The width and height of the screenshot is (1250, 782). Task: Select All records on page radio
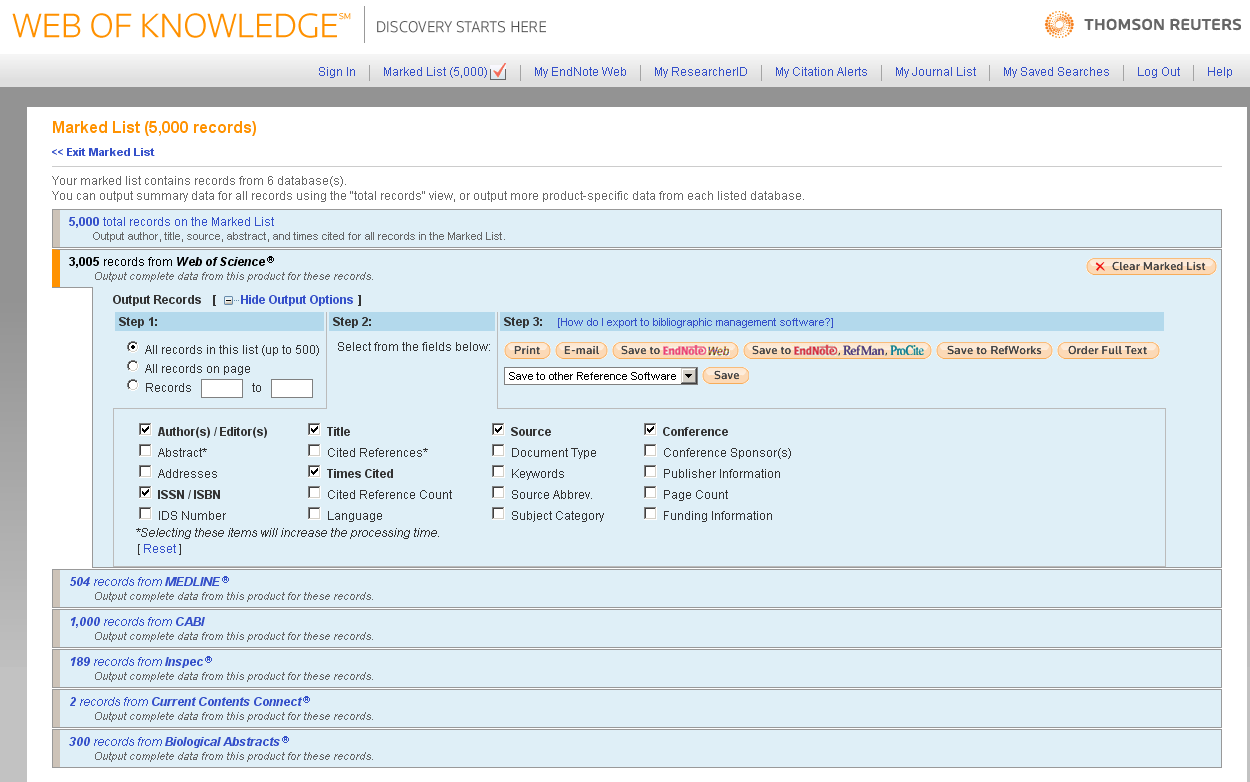coord(132,366)
